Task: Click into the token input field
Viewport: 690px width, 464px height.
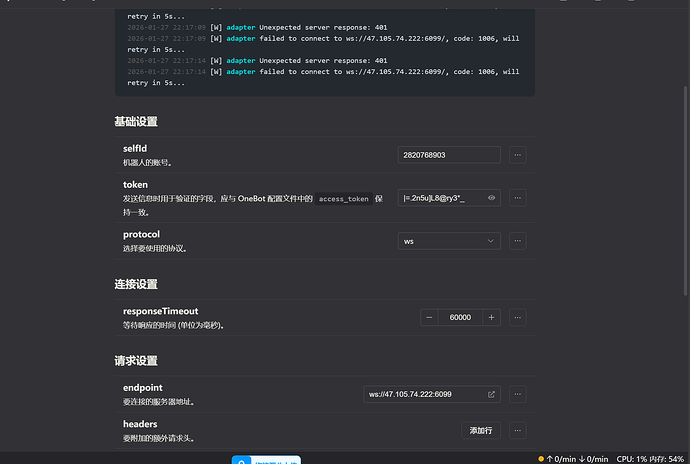Action: (x=440, y=198)
